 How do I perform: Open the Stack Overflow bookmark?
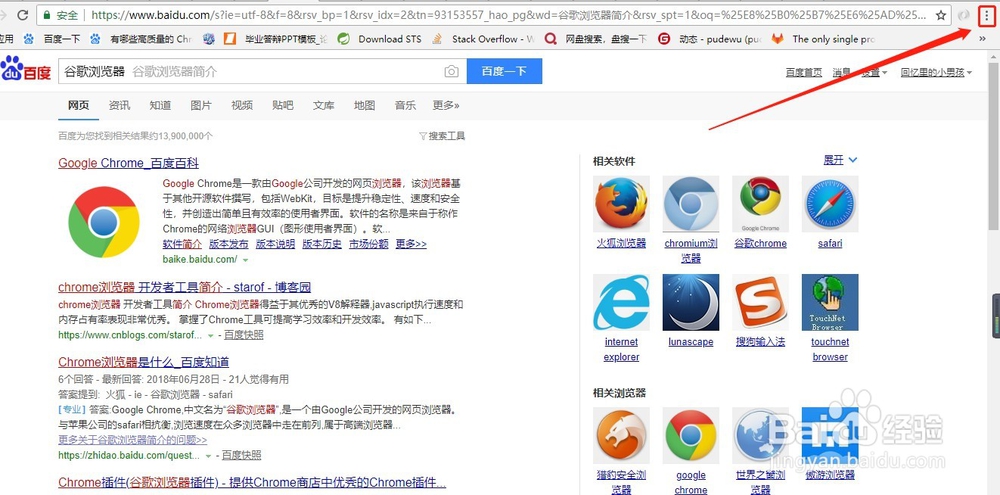pos(483,39)
